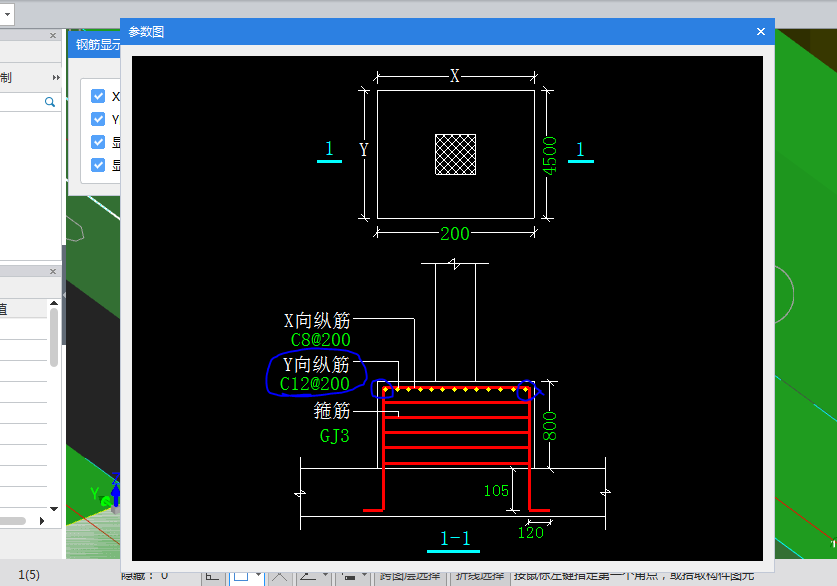Click the left panel collapse handle arrow

[64, 295]
